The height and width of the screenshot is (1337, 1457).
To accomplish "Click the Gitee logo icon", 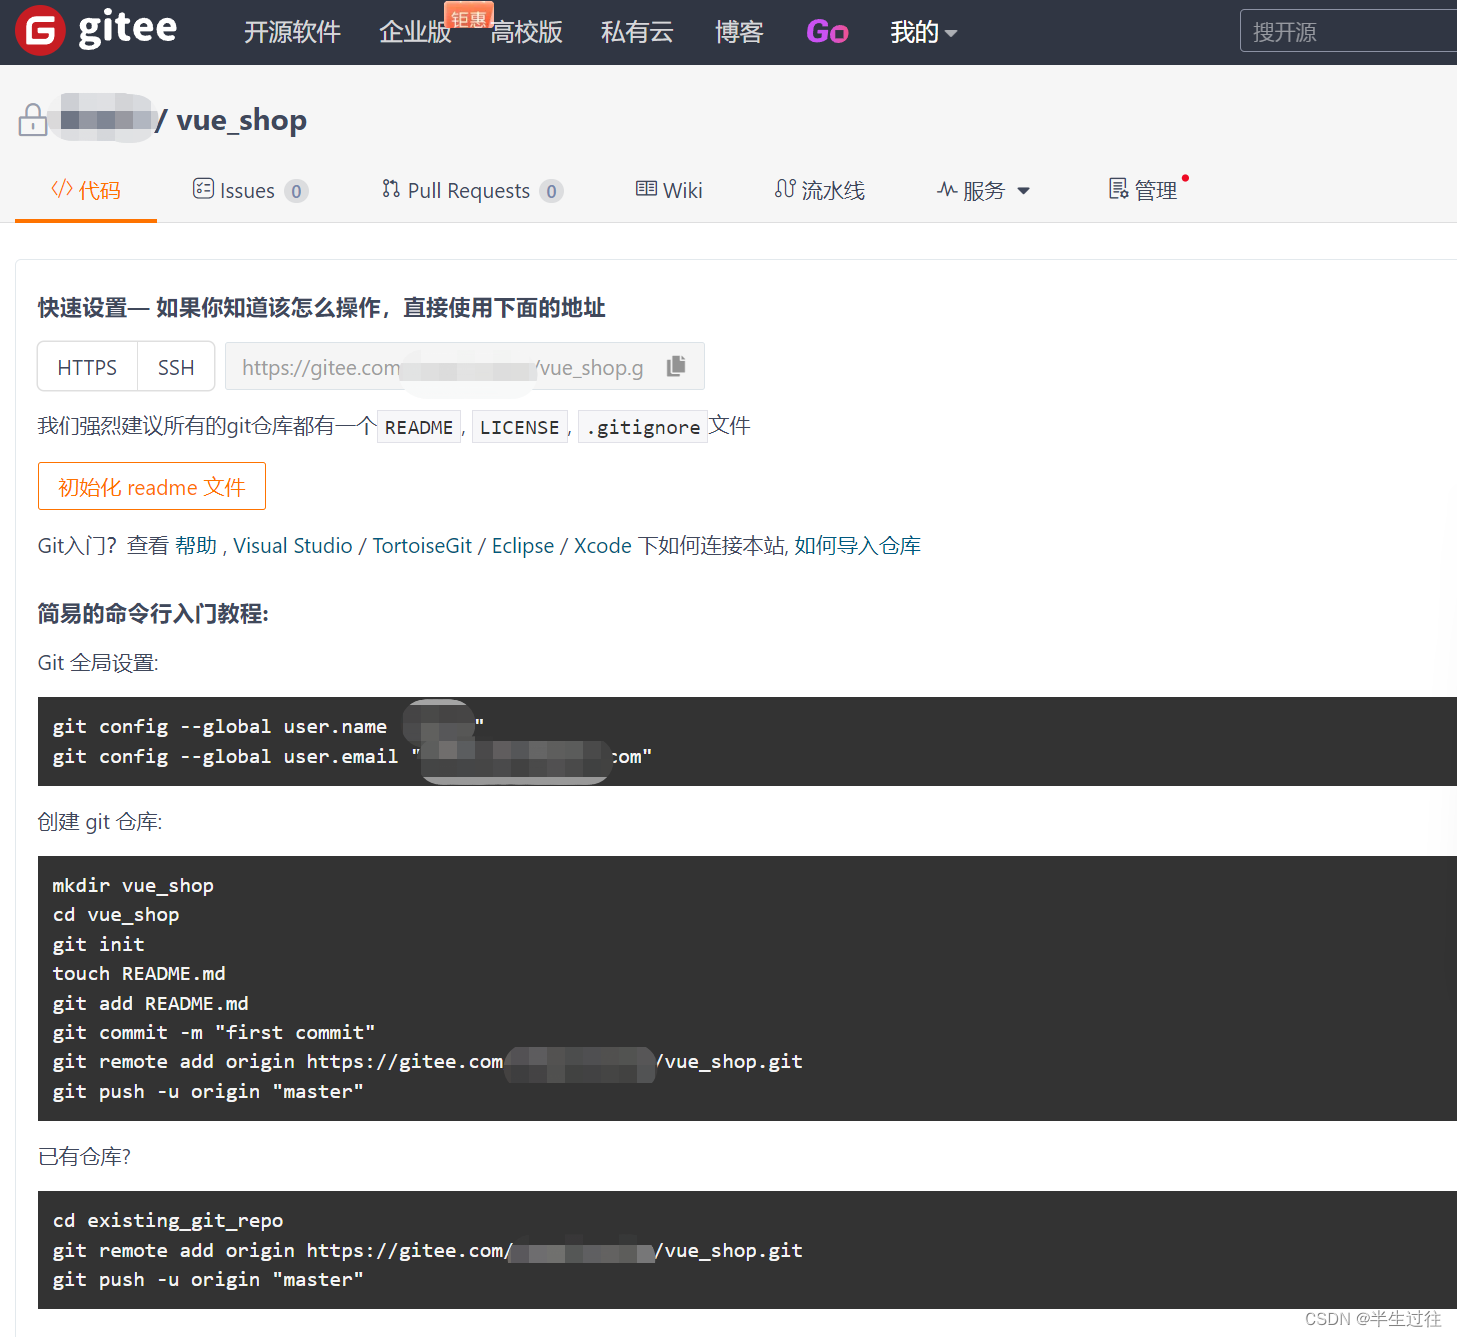I will pos(40,31).
